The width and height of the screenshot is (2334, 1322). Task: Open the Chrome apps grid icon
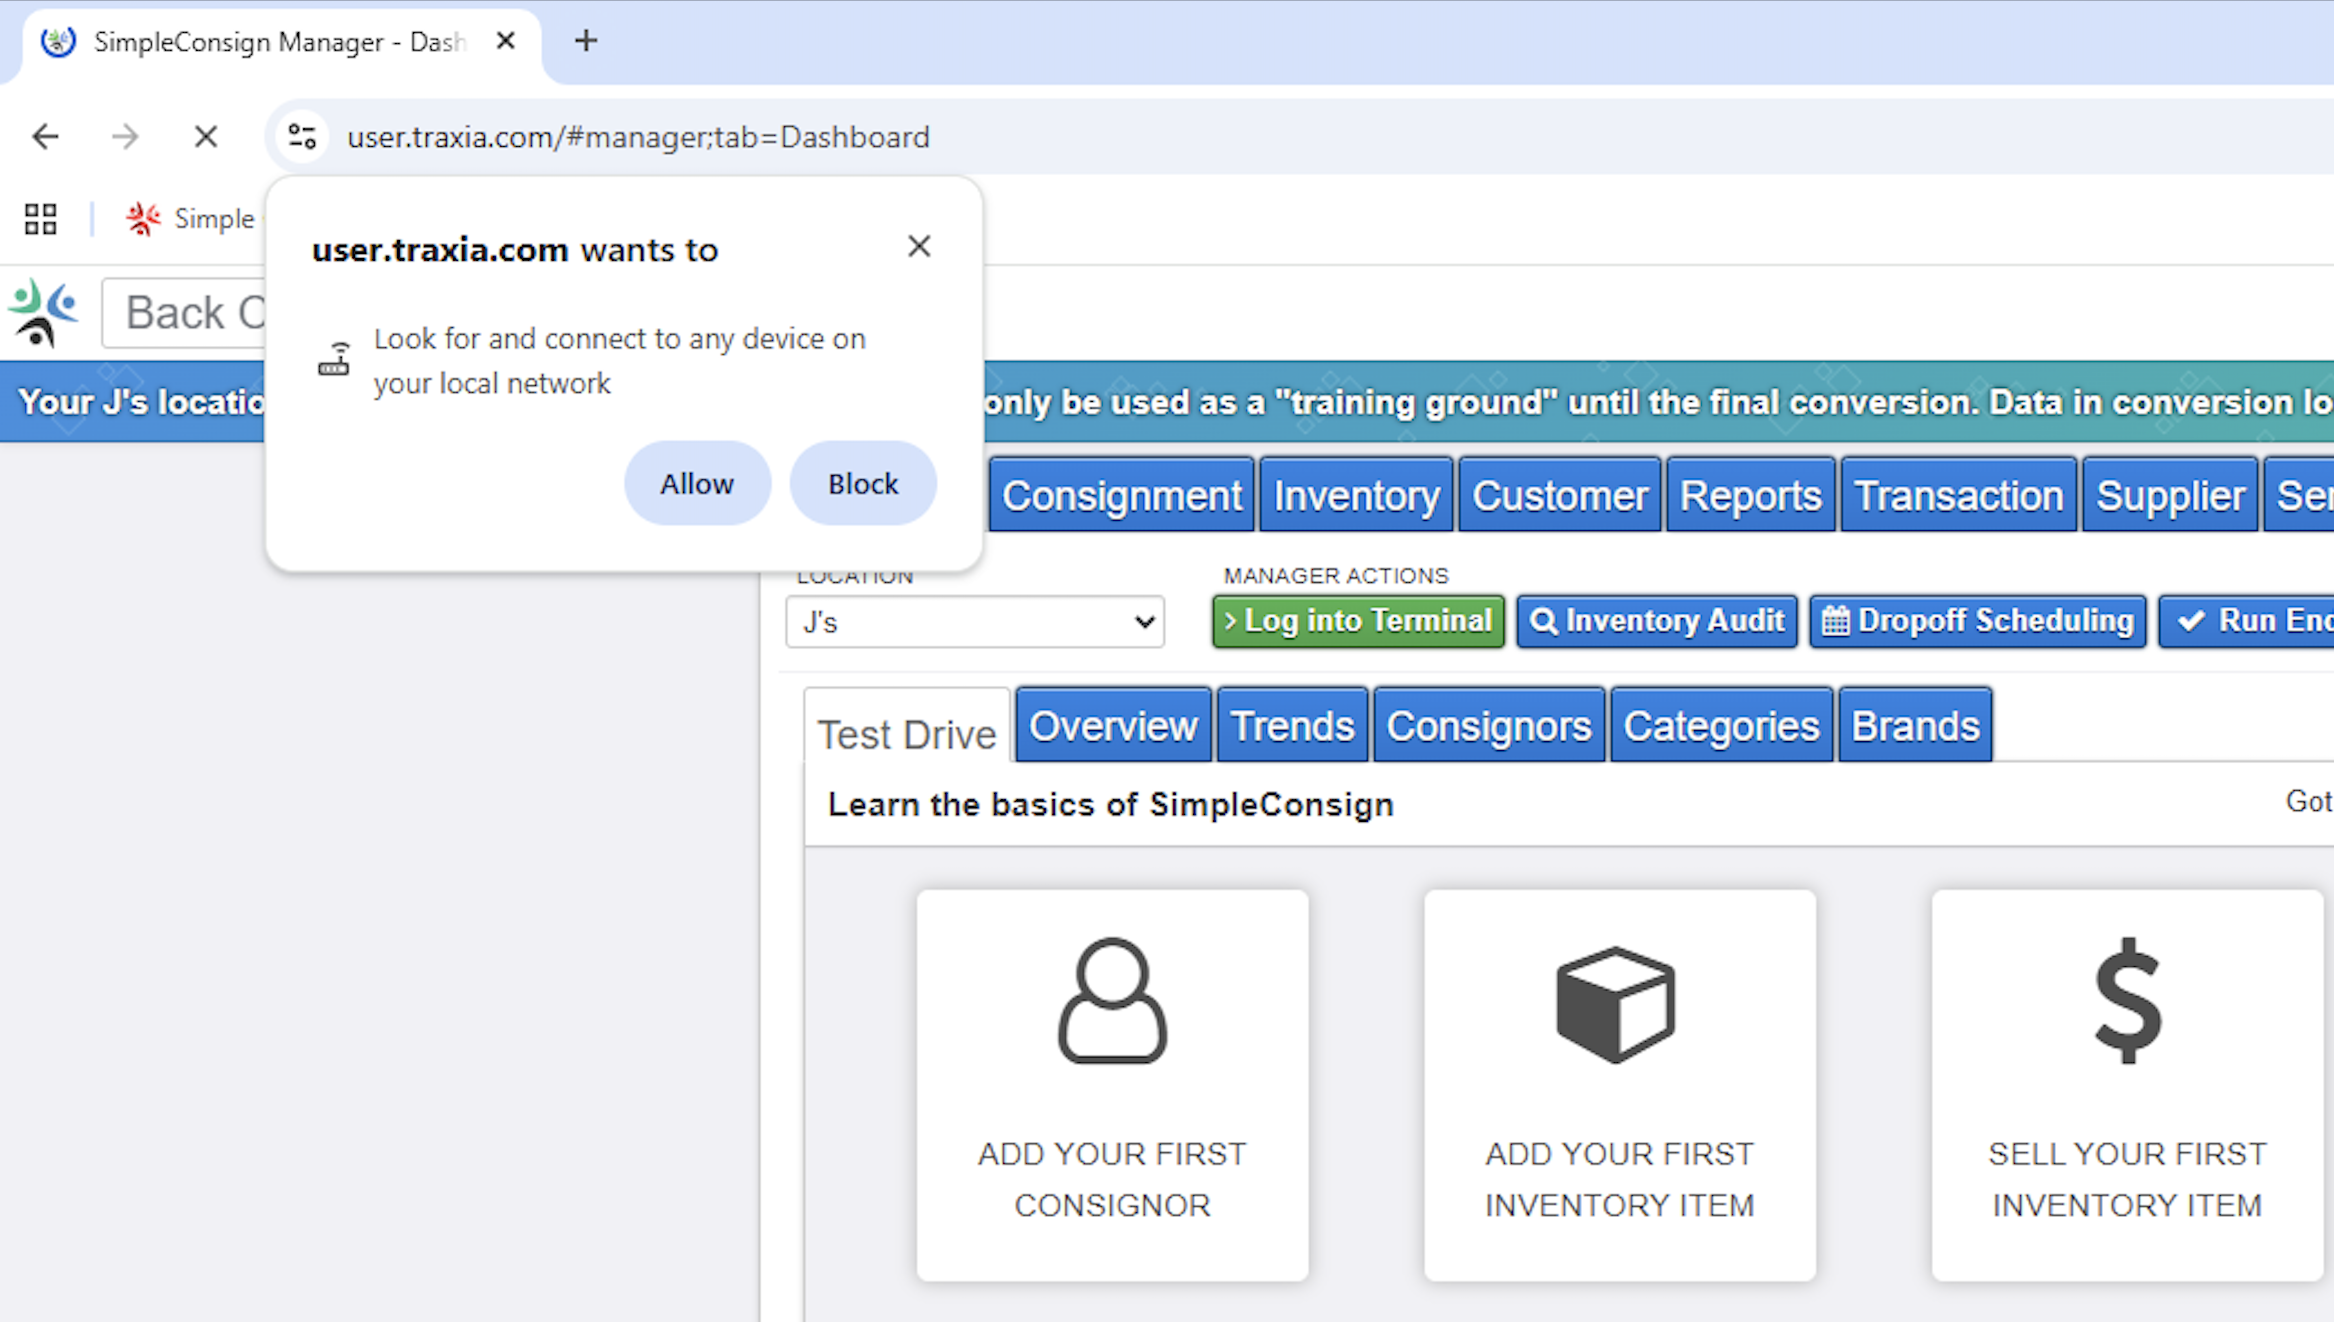tap(41, 219)
